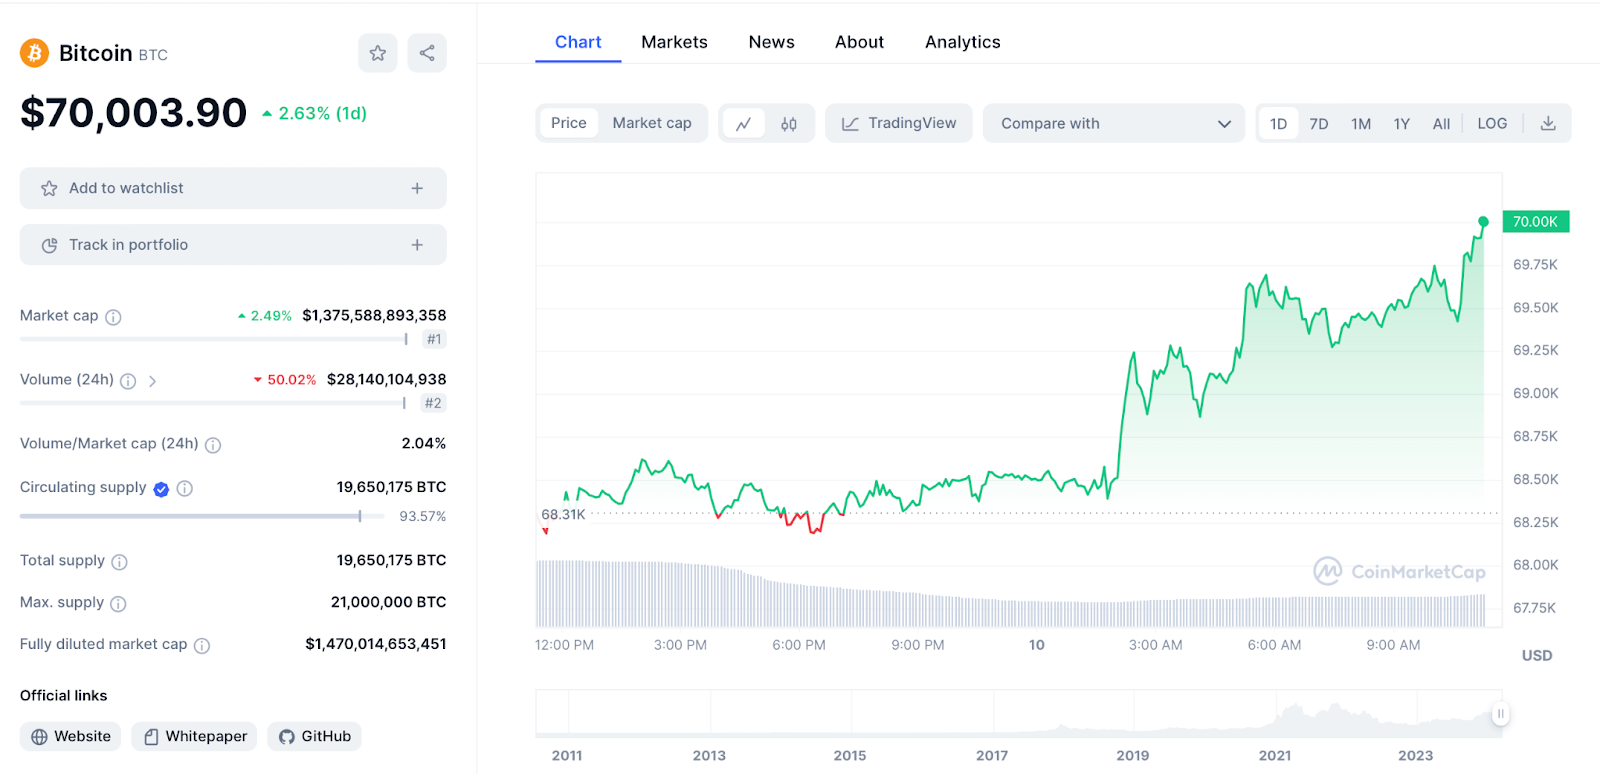Click star icon in Add to watchlist
This screenshot has width=1600, height=774.
click(x=49, y=188)
